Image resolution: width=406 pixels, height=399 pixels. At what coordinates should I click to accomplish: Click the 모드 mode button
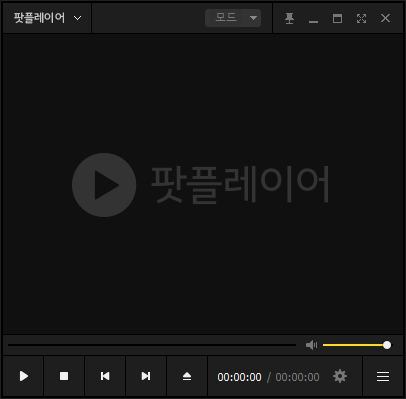point(226,18)
